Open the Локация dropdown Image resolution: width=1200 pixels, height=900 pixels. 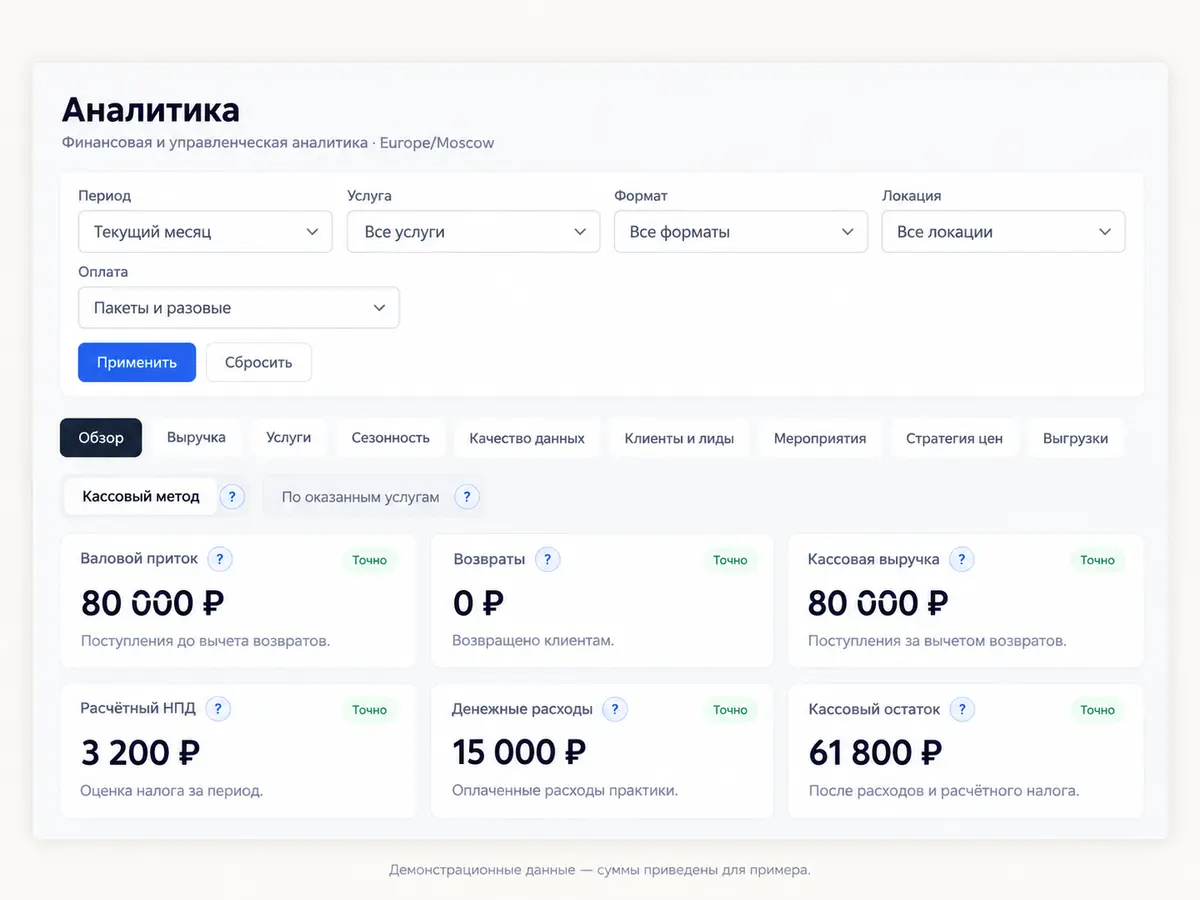coord(1003,232)
